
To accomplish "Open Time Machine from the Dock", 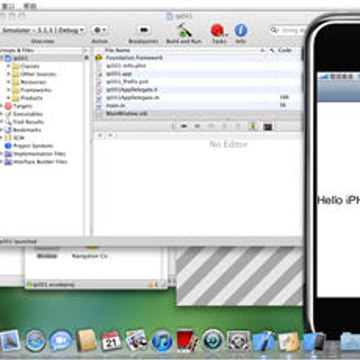I will (213, 341).
